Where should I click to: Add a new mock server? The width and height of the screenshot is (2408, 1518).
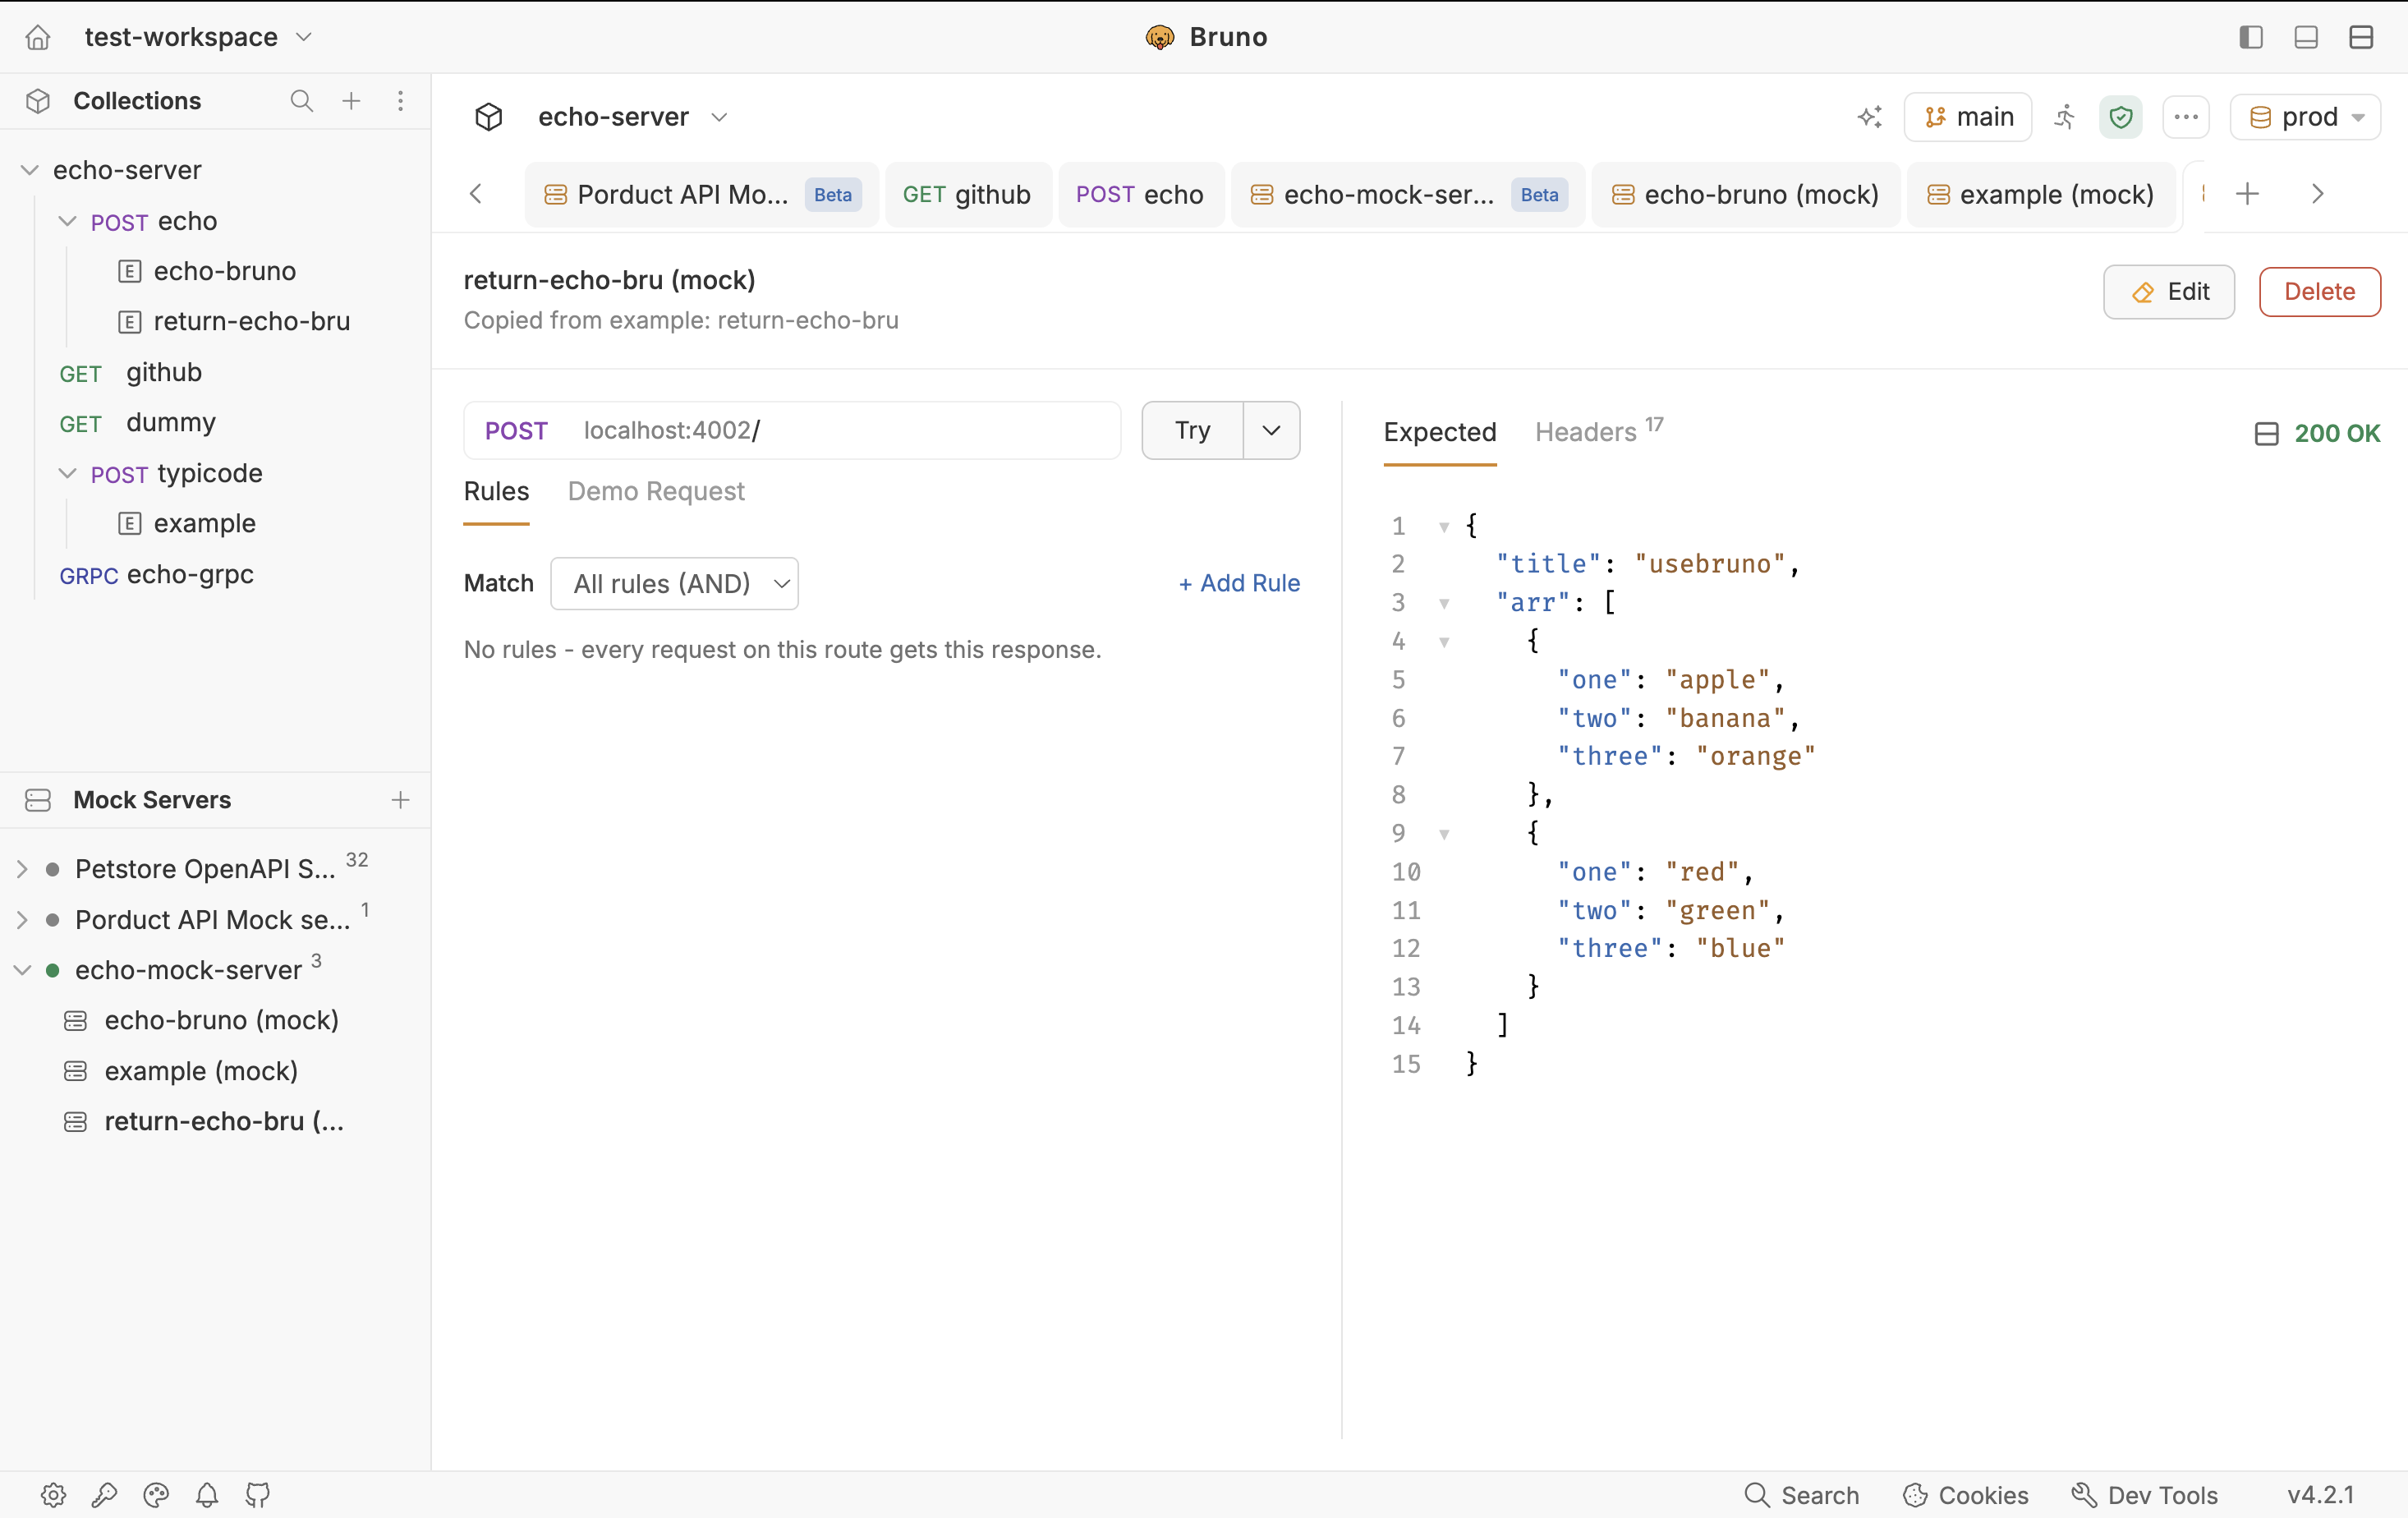pyautogui.click(x=400, y=800)
